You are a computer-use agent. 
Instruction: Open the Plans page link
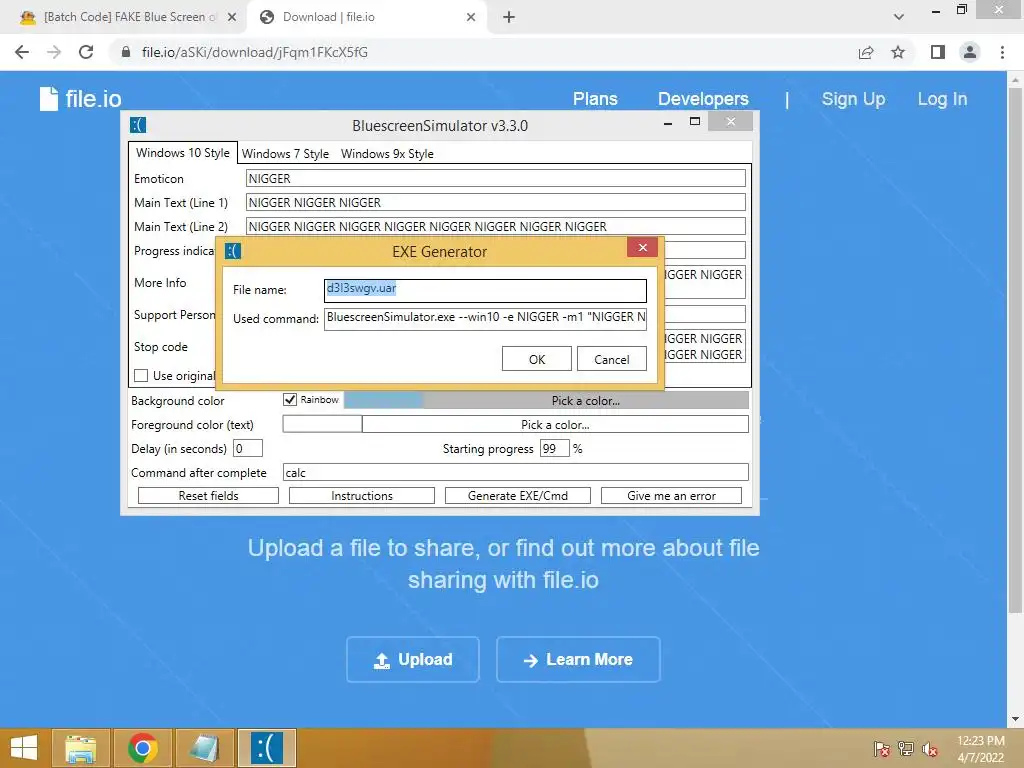595,99
